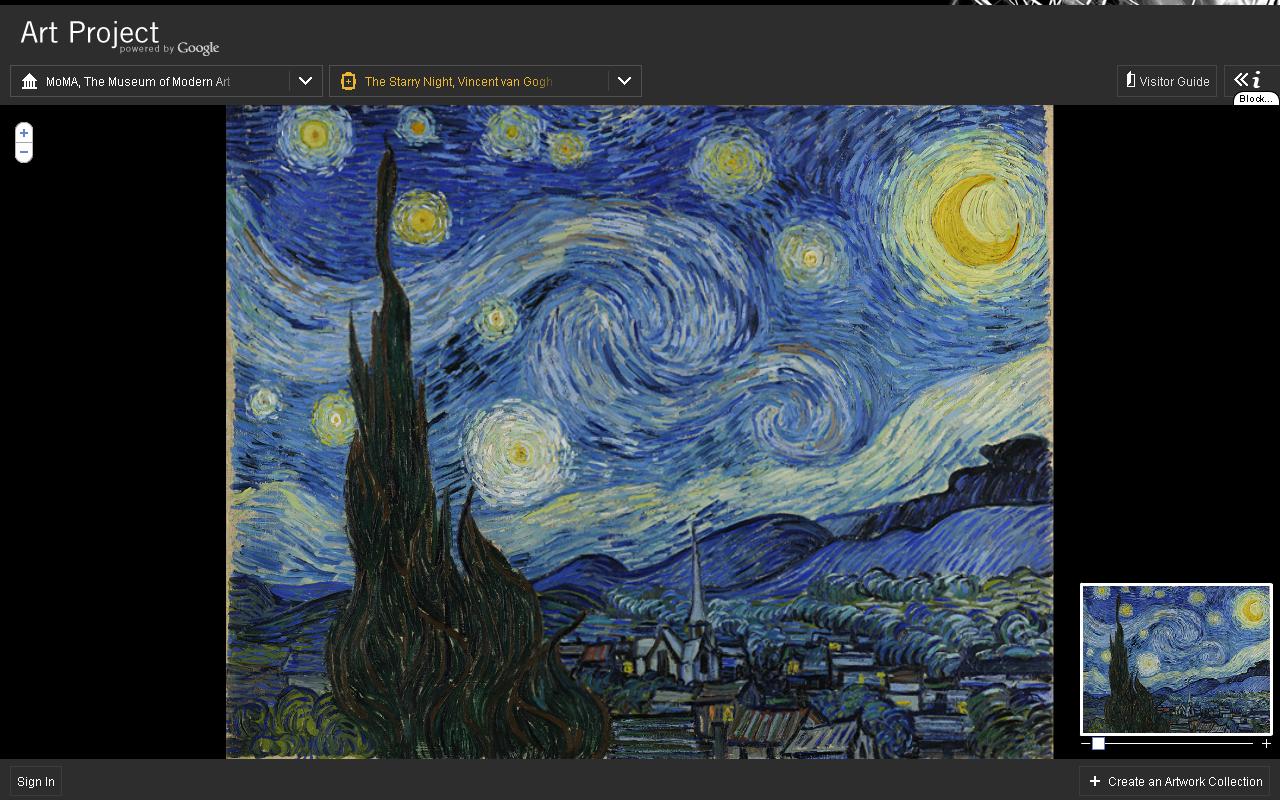The width and height of the screenshot is (1280, 800).
Task: Expand the artwork info panel
Action: (1247, 80)
